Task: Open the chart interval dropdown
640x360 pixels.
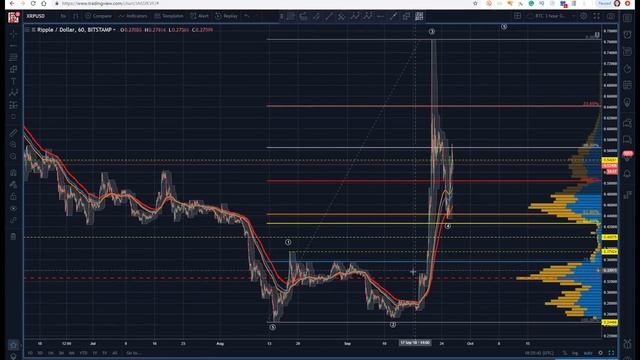Action: coord(63,16)
